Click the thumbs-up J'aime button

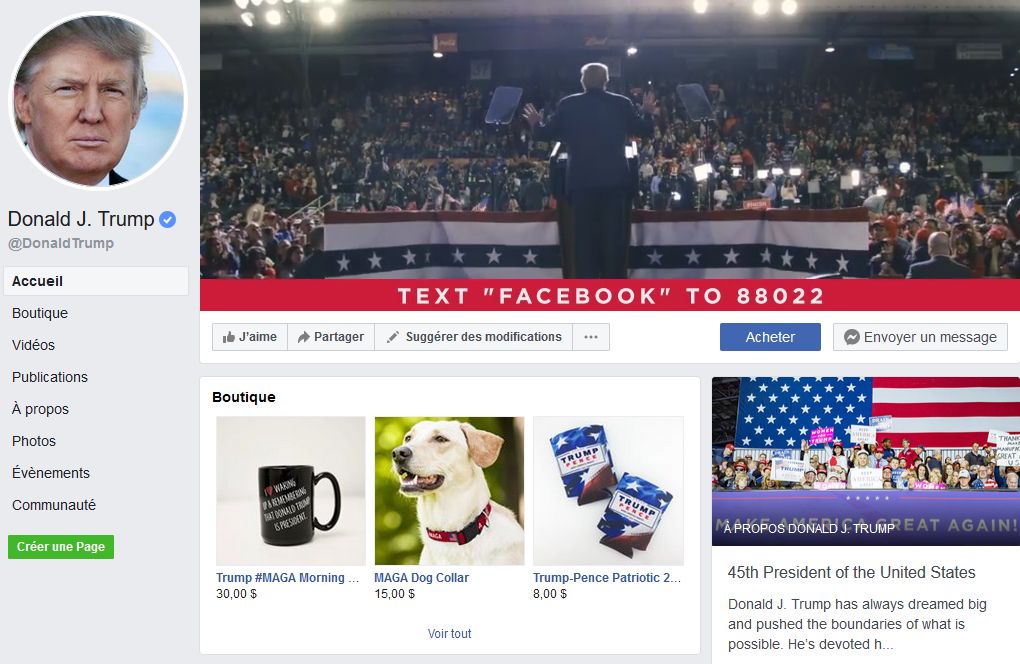(x=250, y=337)
